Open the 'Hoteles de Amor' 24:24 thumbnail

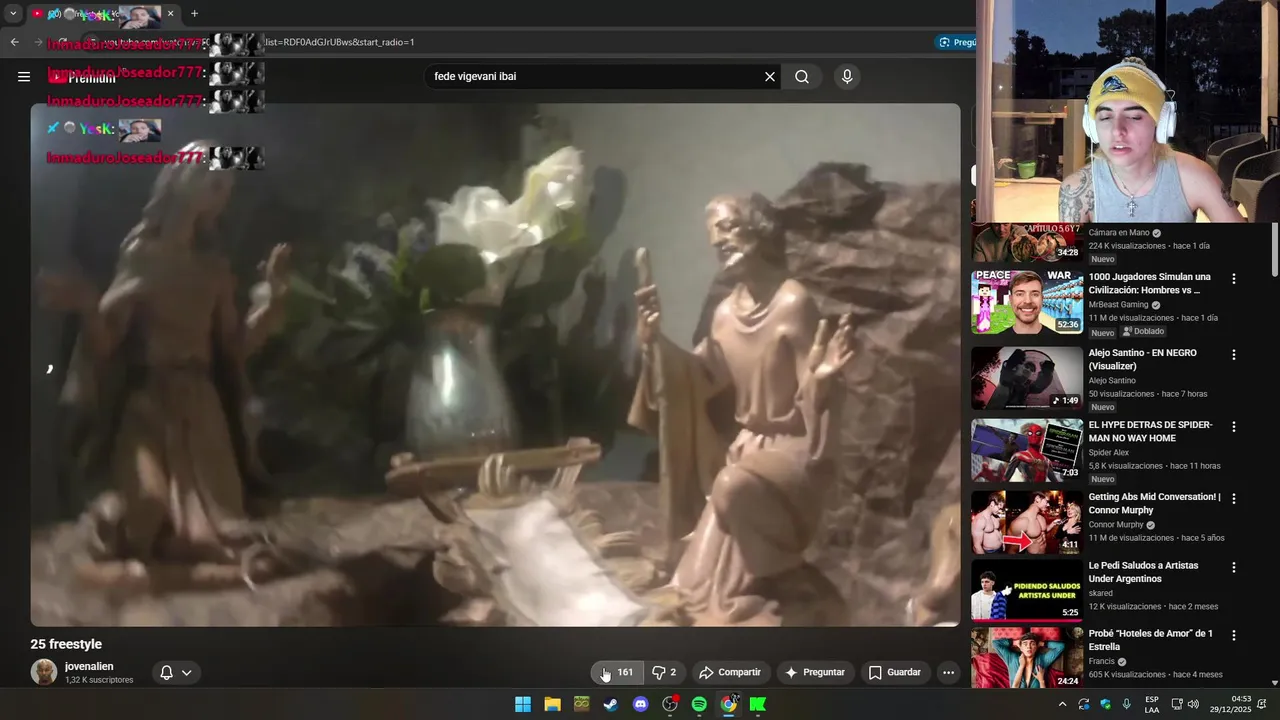tap(1026, 657)
